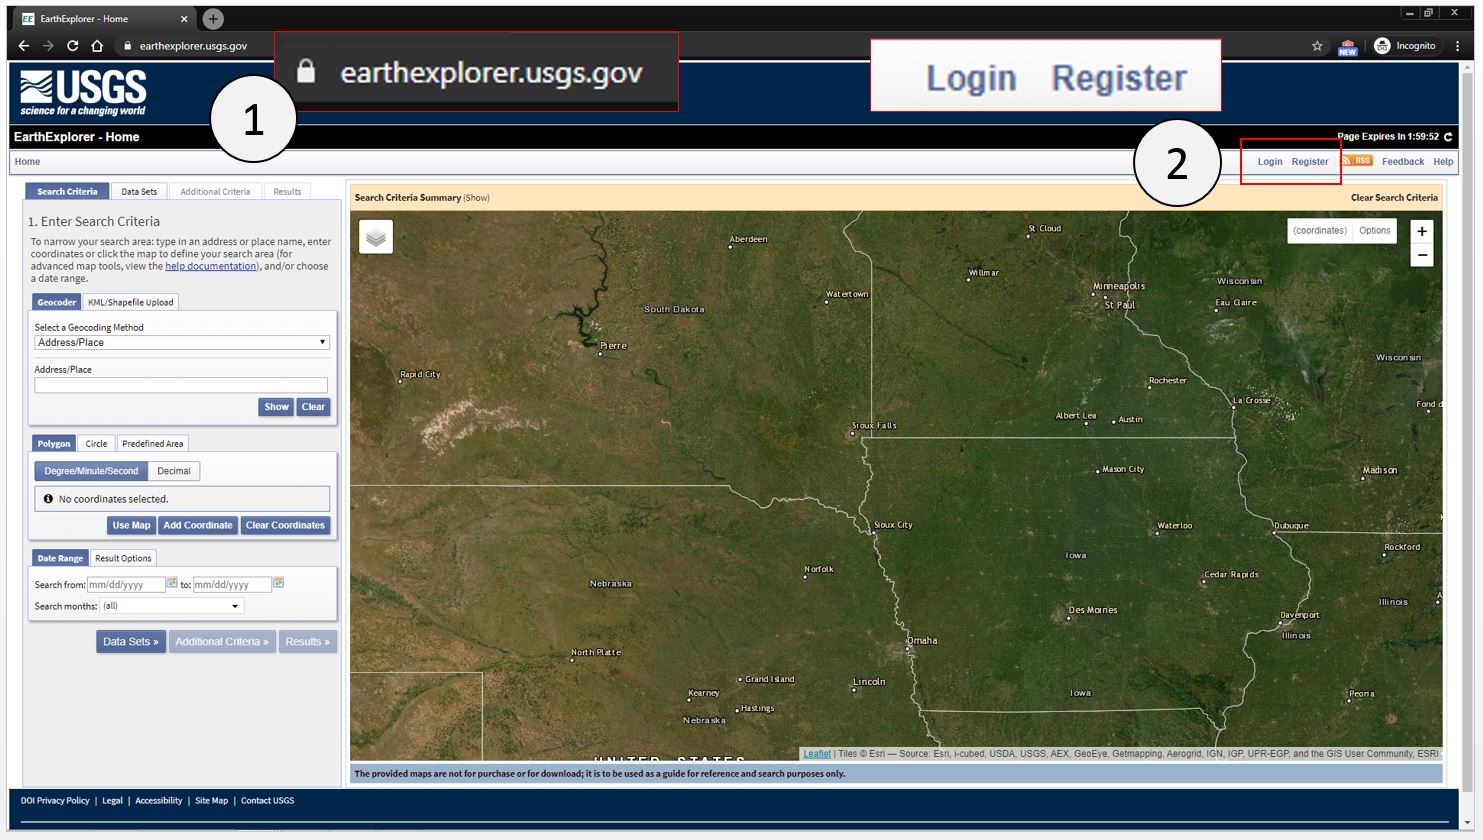This screenshot has height=840, width=1483.
Task: Zoom in on the map
Action: [1421, 231]
